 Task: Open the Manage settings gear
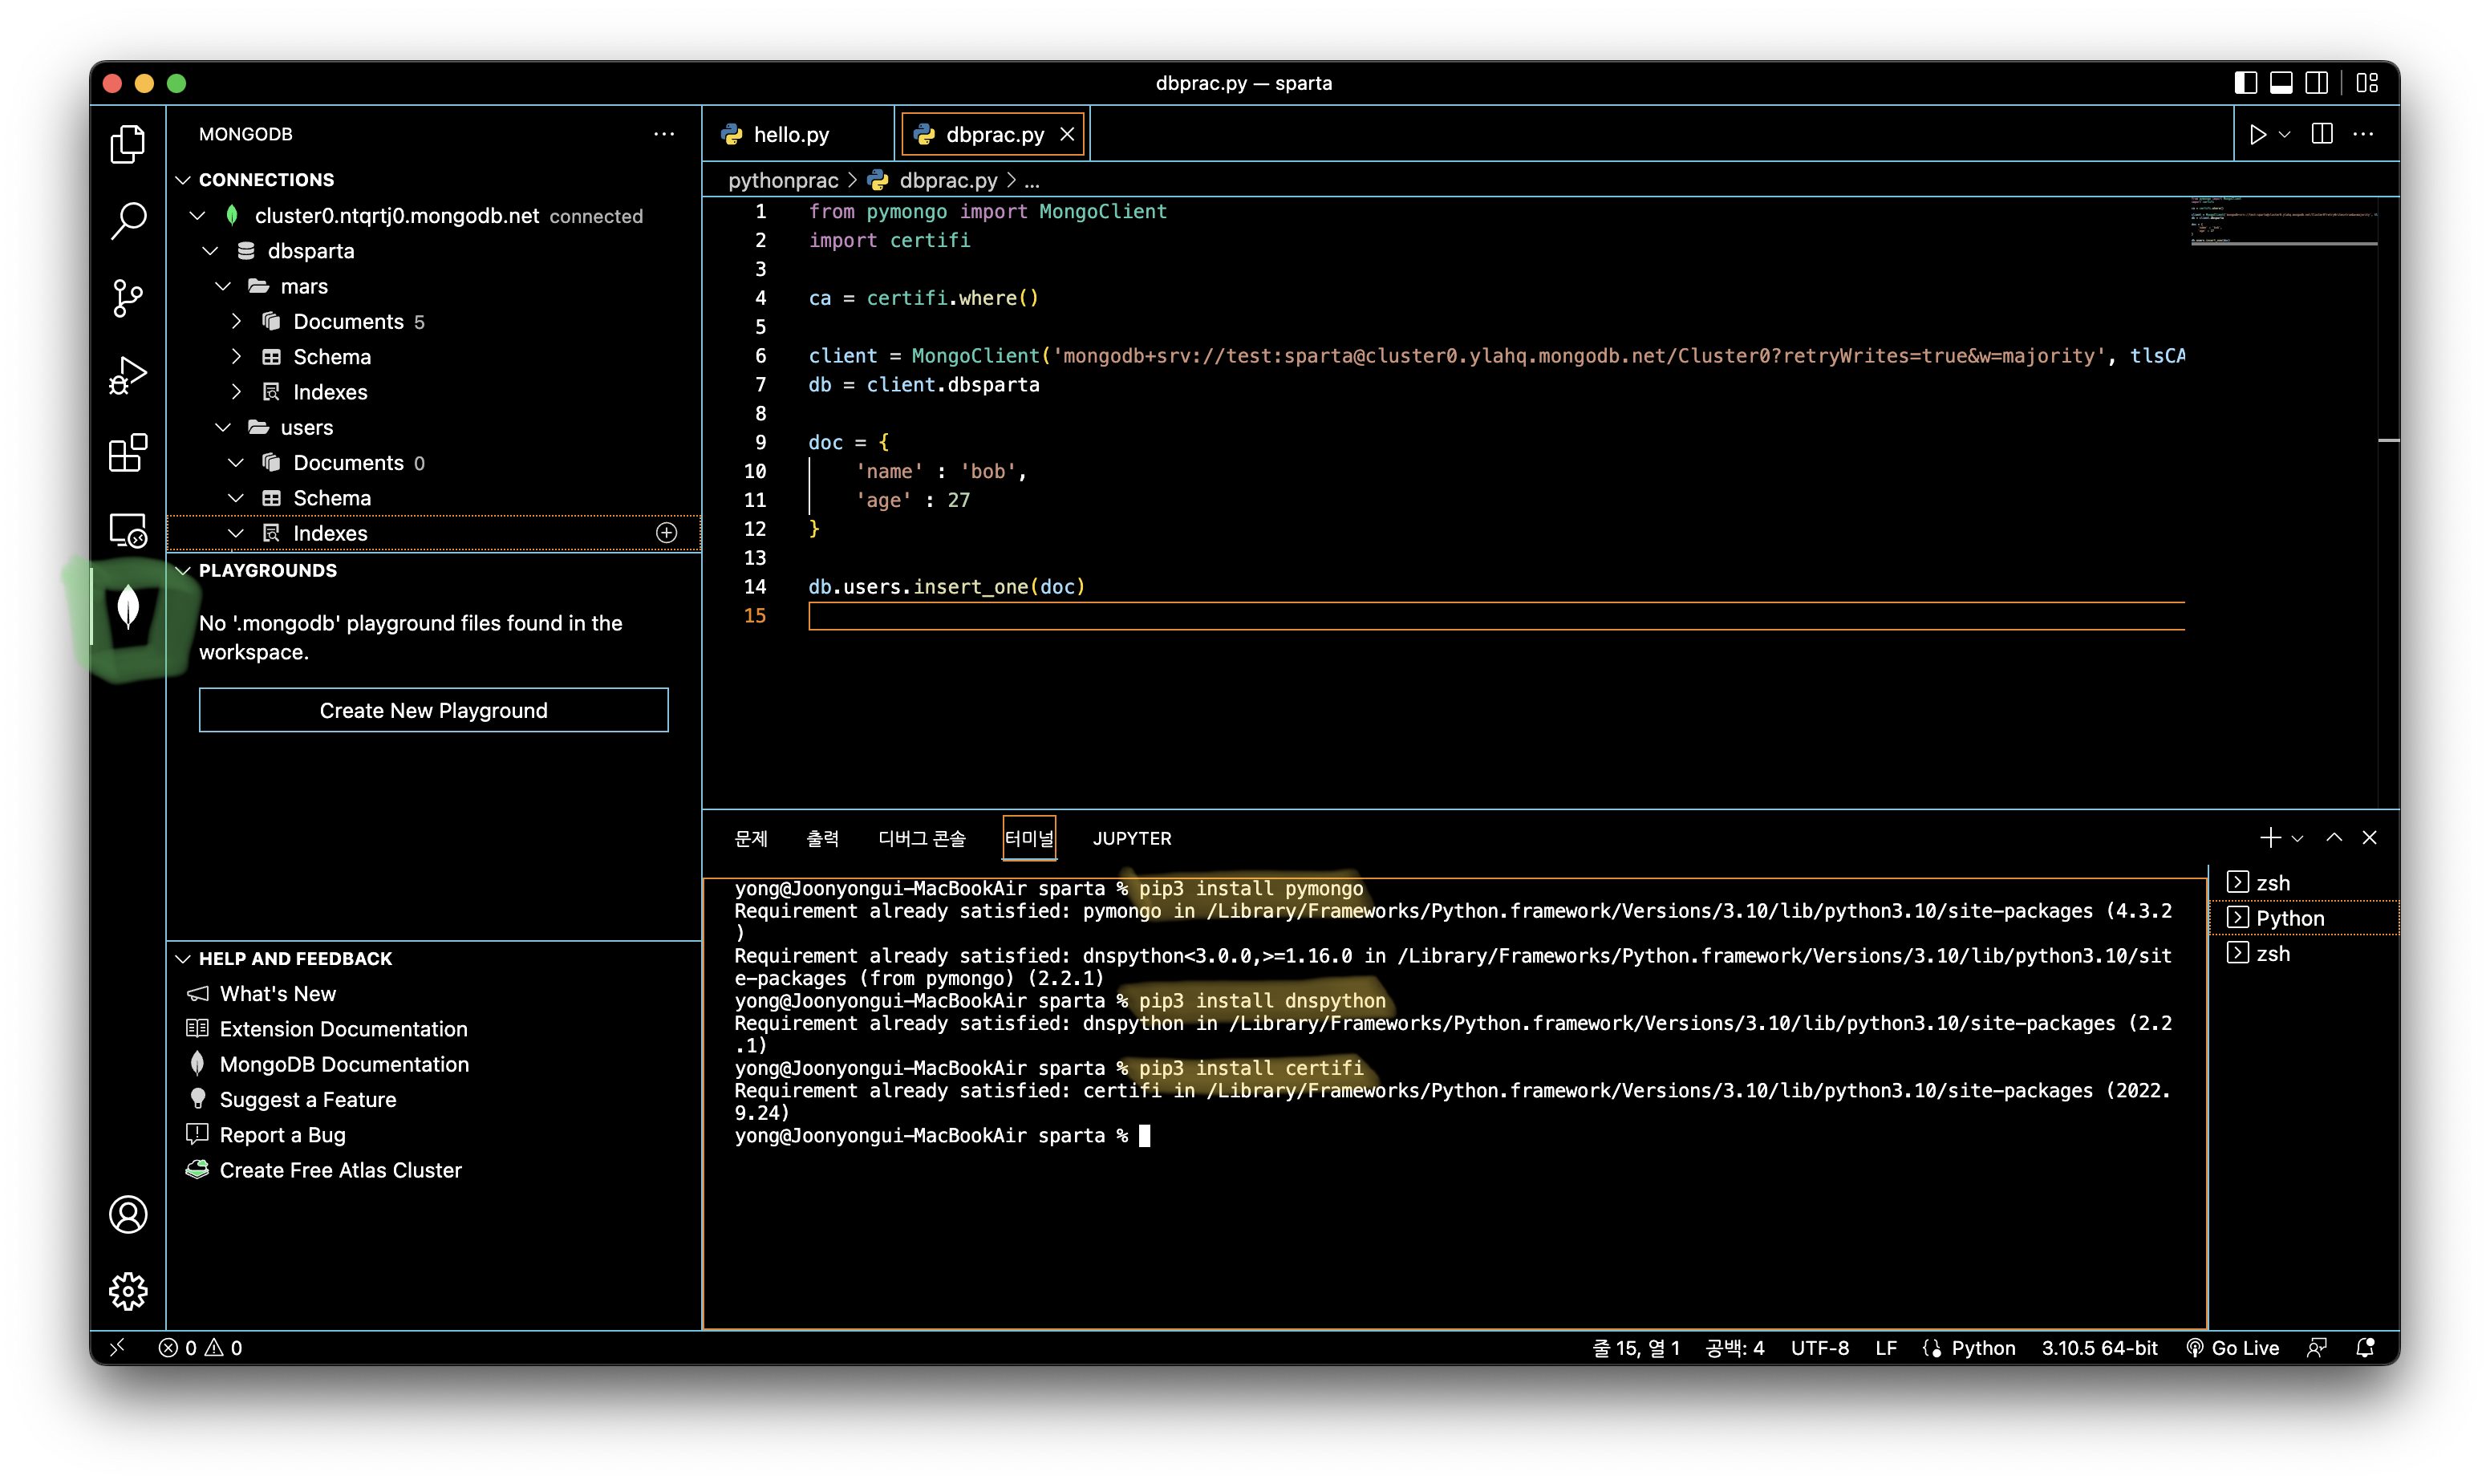(x=128, y=1291)
